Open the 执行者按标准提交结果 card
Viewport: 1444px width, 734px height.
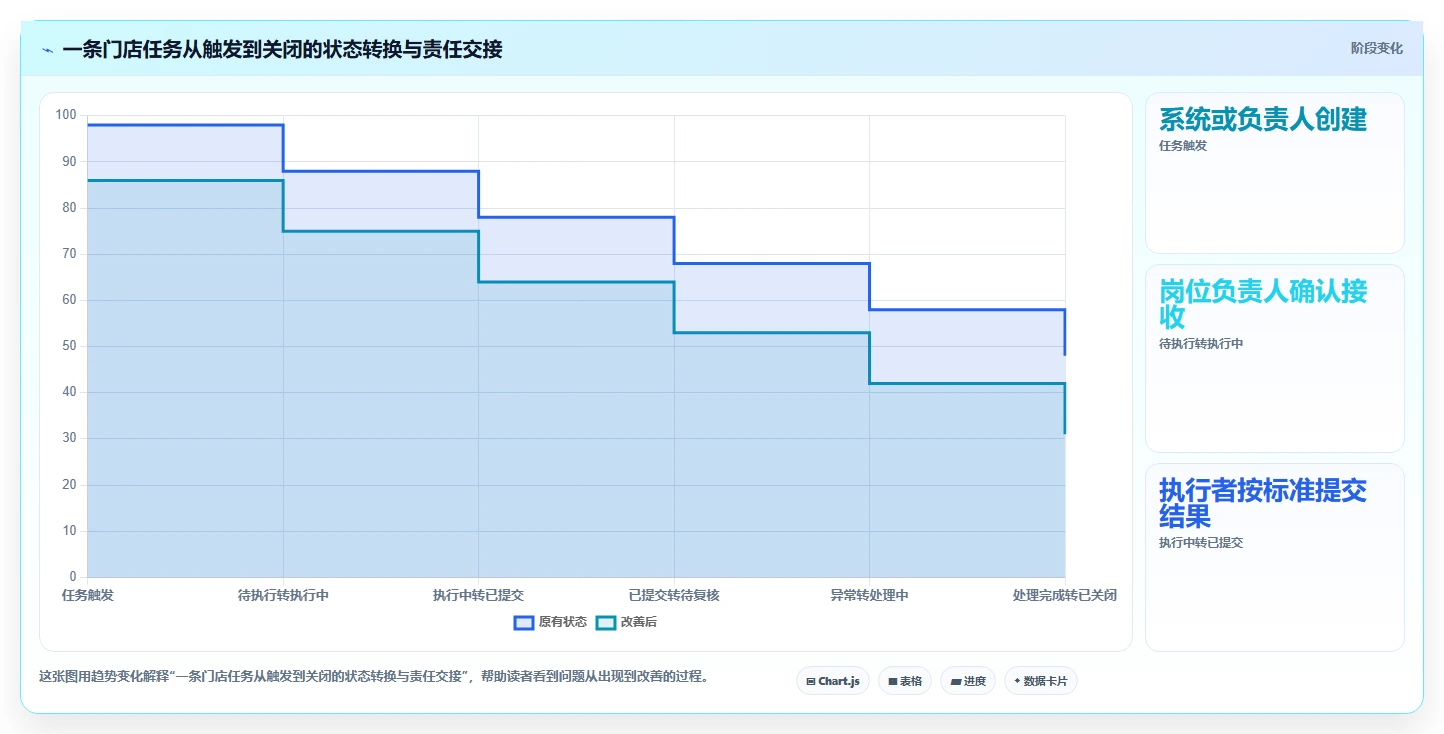coord(1274,557)
